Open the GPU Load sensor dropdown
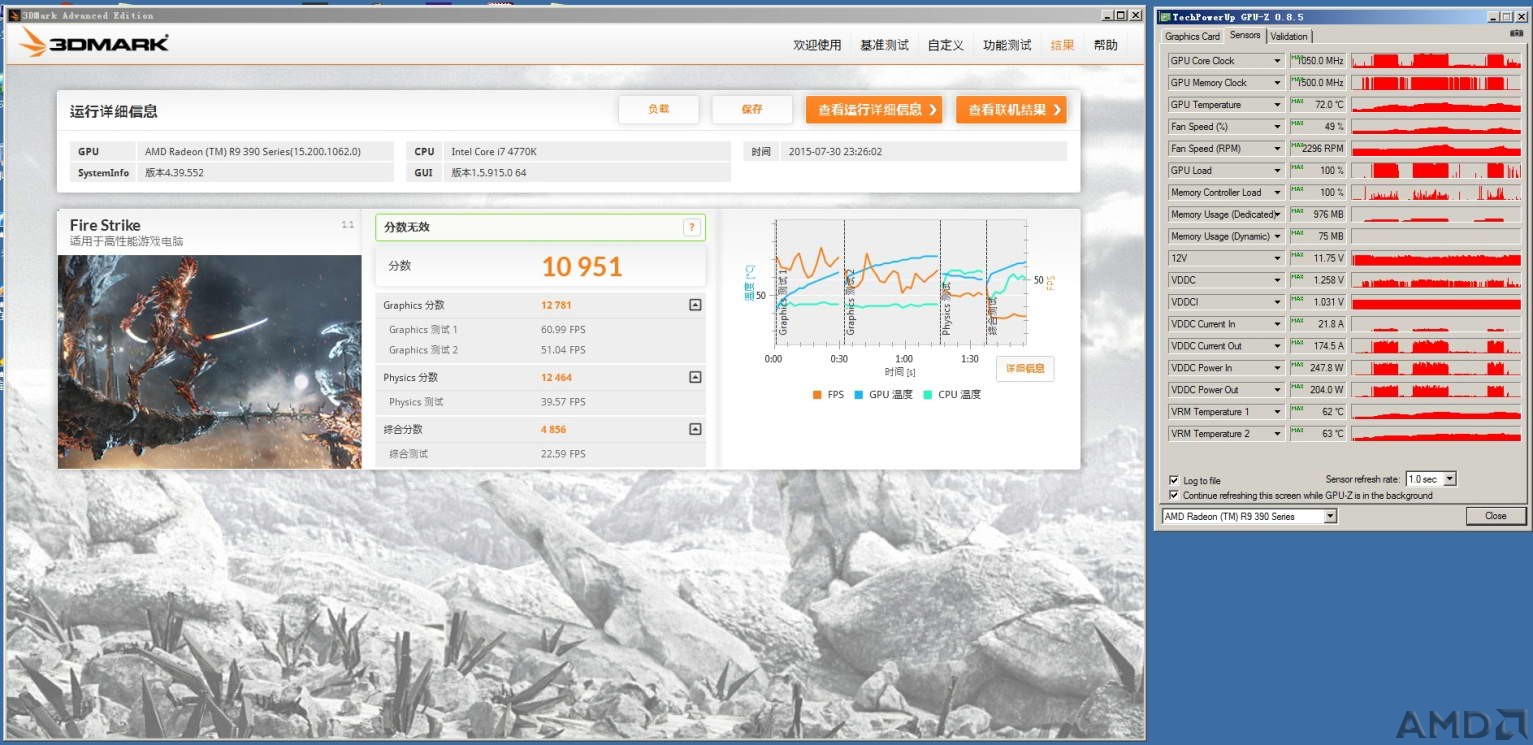 coord(1277,171)
